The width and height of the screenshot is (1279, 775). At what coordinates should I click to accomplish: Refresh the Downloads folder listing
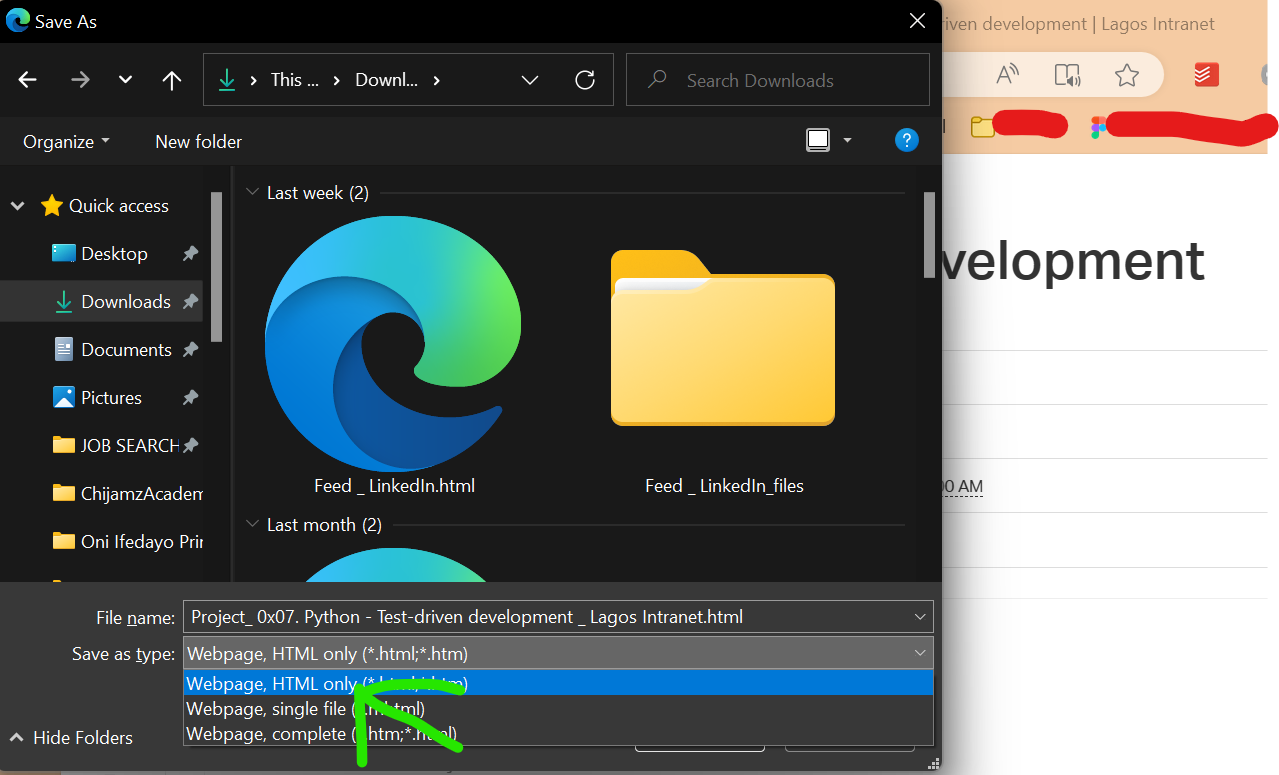[585, 80]
